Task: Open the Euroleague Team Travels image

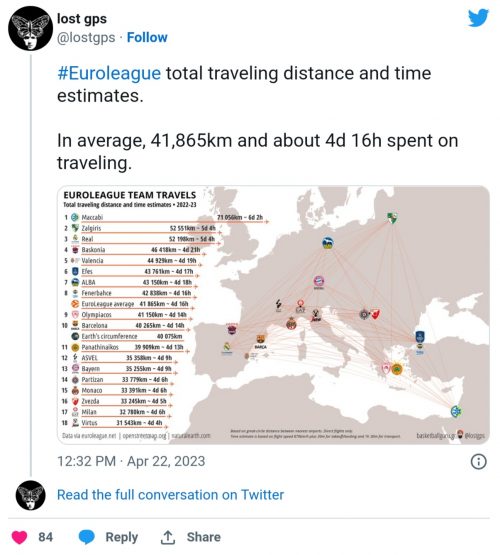Action: (273, 315)
